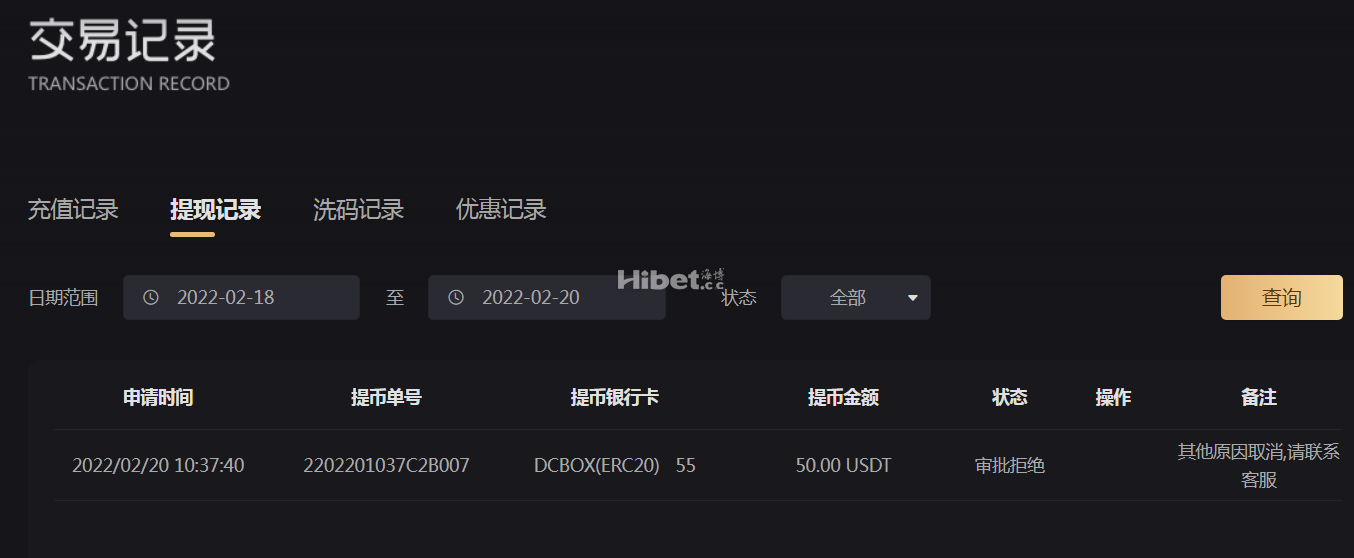Click the 申请时间 column header
The width and height of the screenshot is (1354, 558).
(158, 398)
